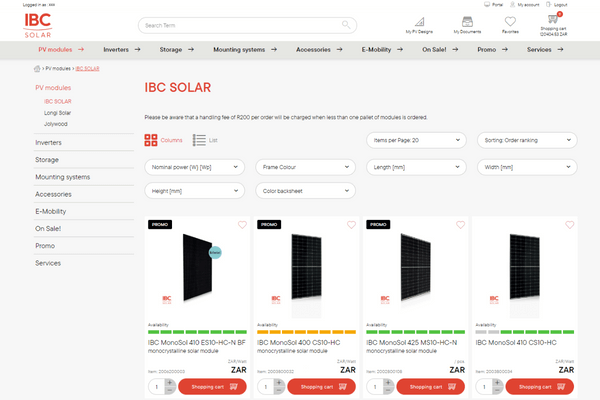Open Promo in top navigation
This screenshot has width=600, height=400.
tap(492, 49)
